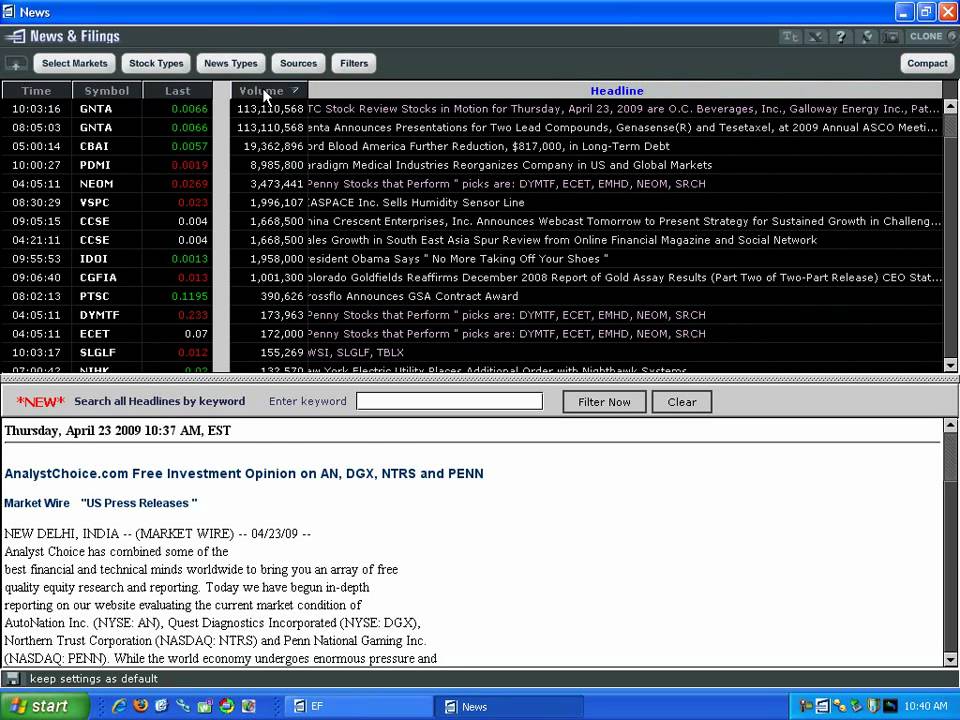The image size is (960, 720).
Task: Open the Windows Start menu
Action: (x=44, y=707)
